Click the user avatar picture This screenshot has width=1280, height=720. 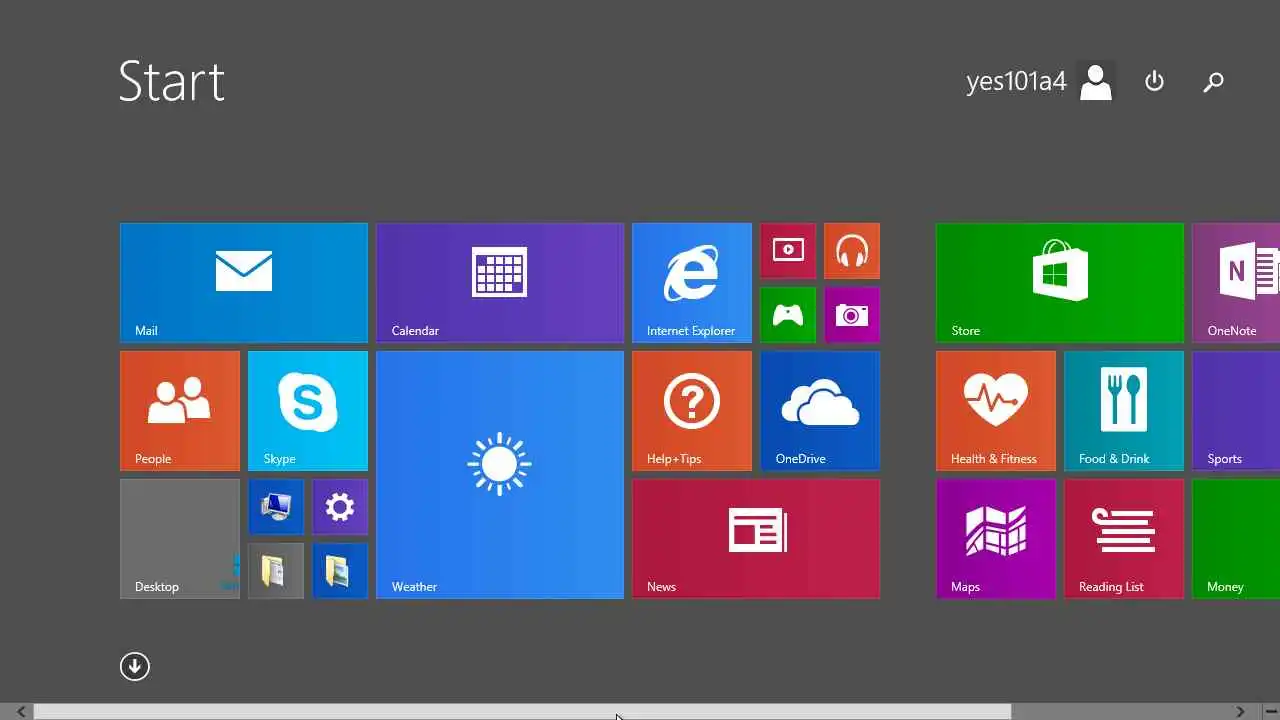pyautogui.click(x=1096, y=82)
